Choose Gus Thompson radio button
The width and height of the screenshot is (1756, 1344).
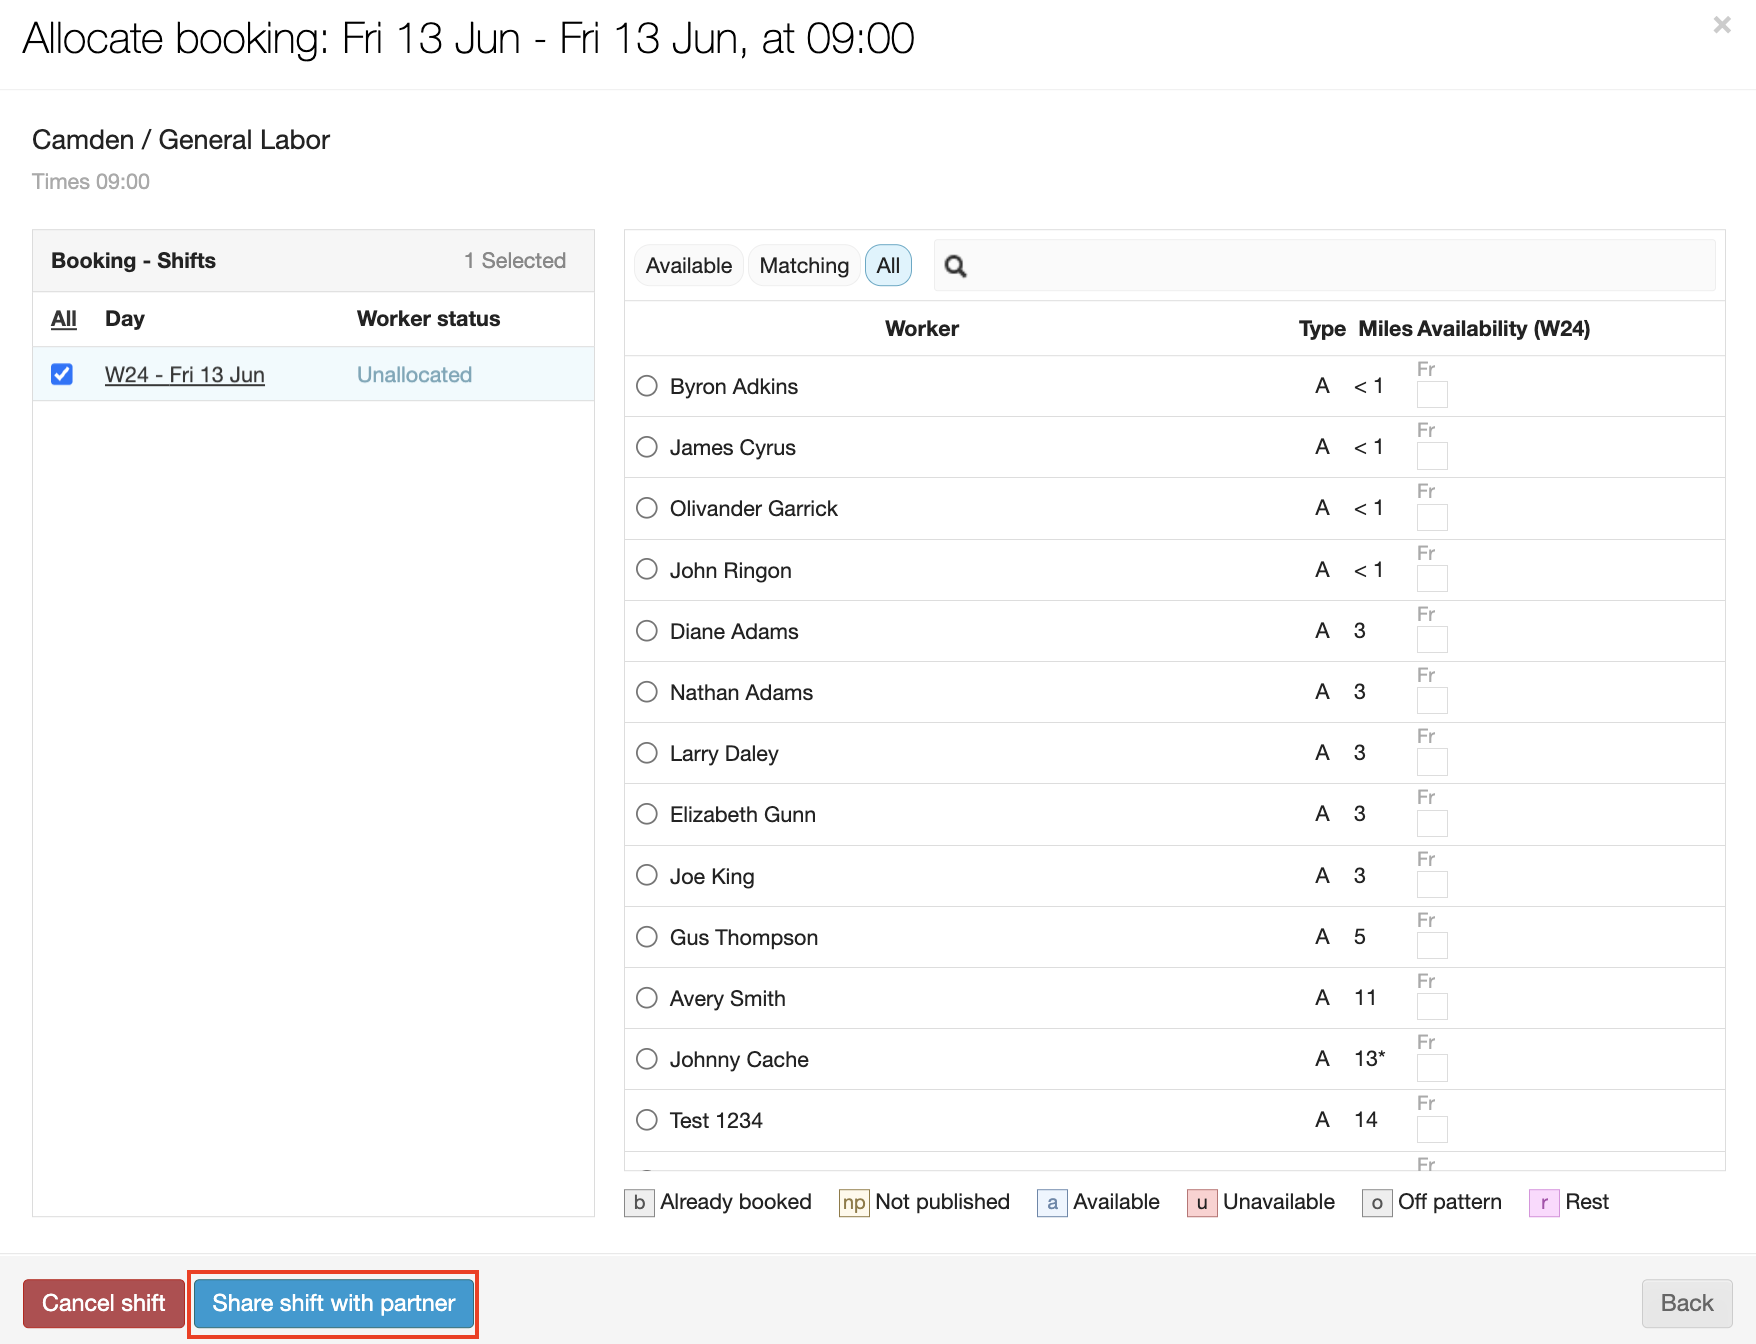pos(647,937)
